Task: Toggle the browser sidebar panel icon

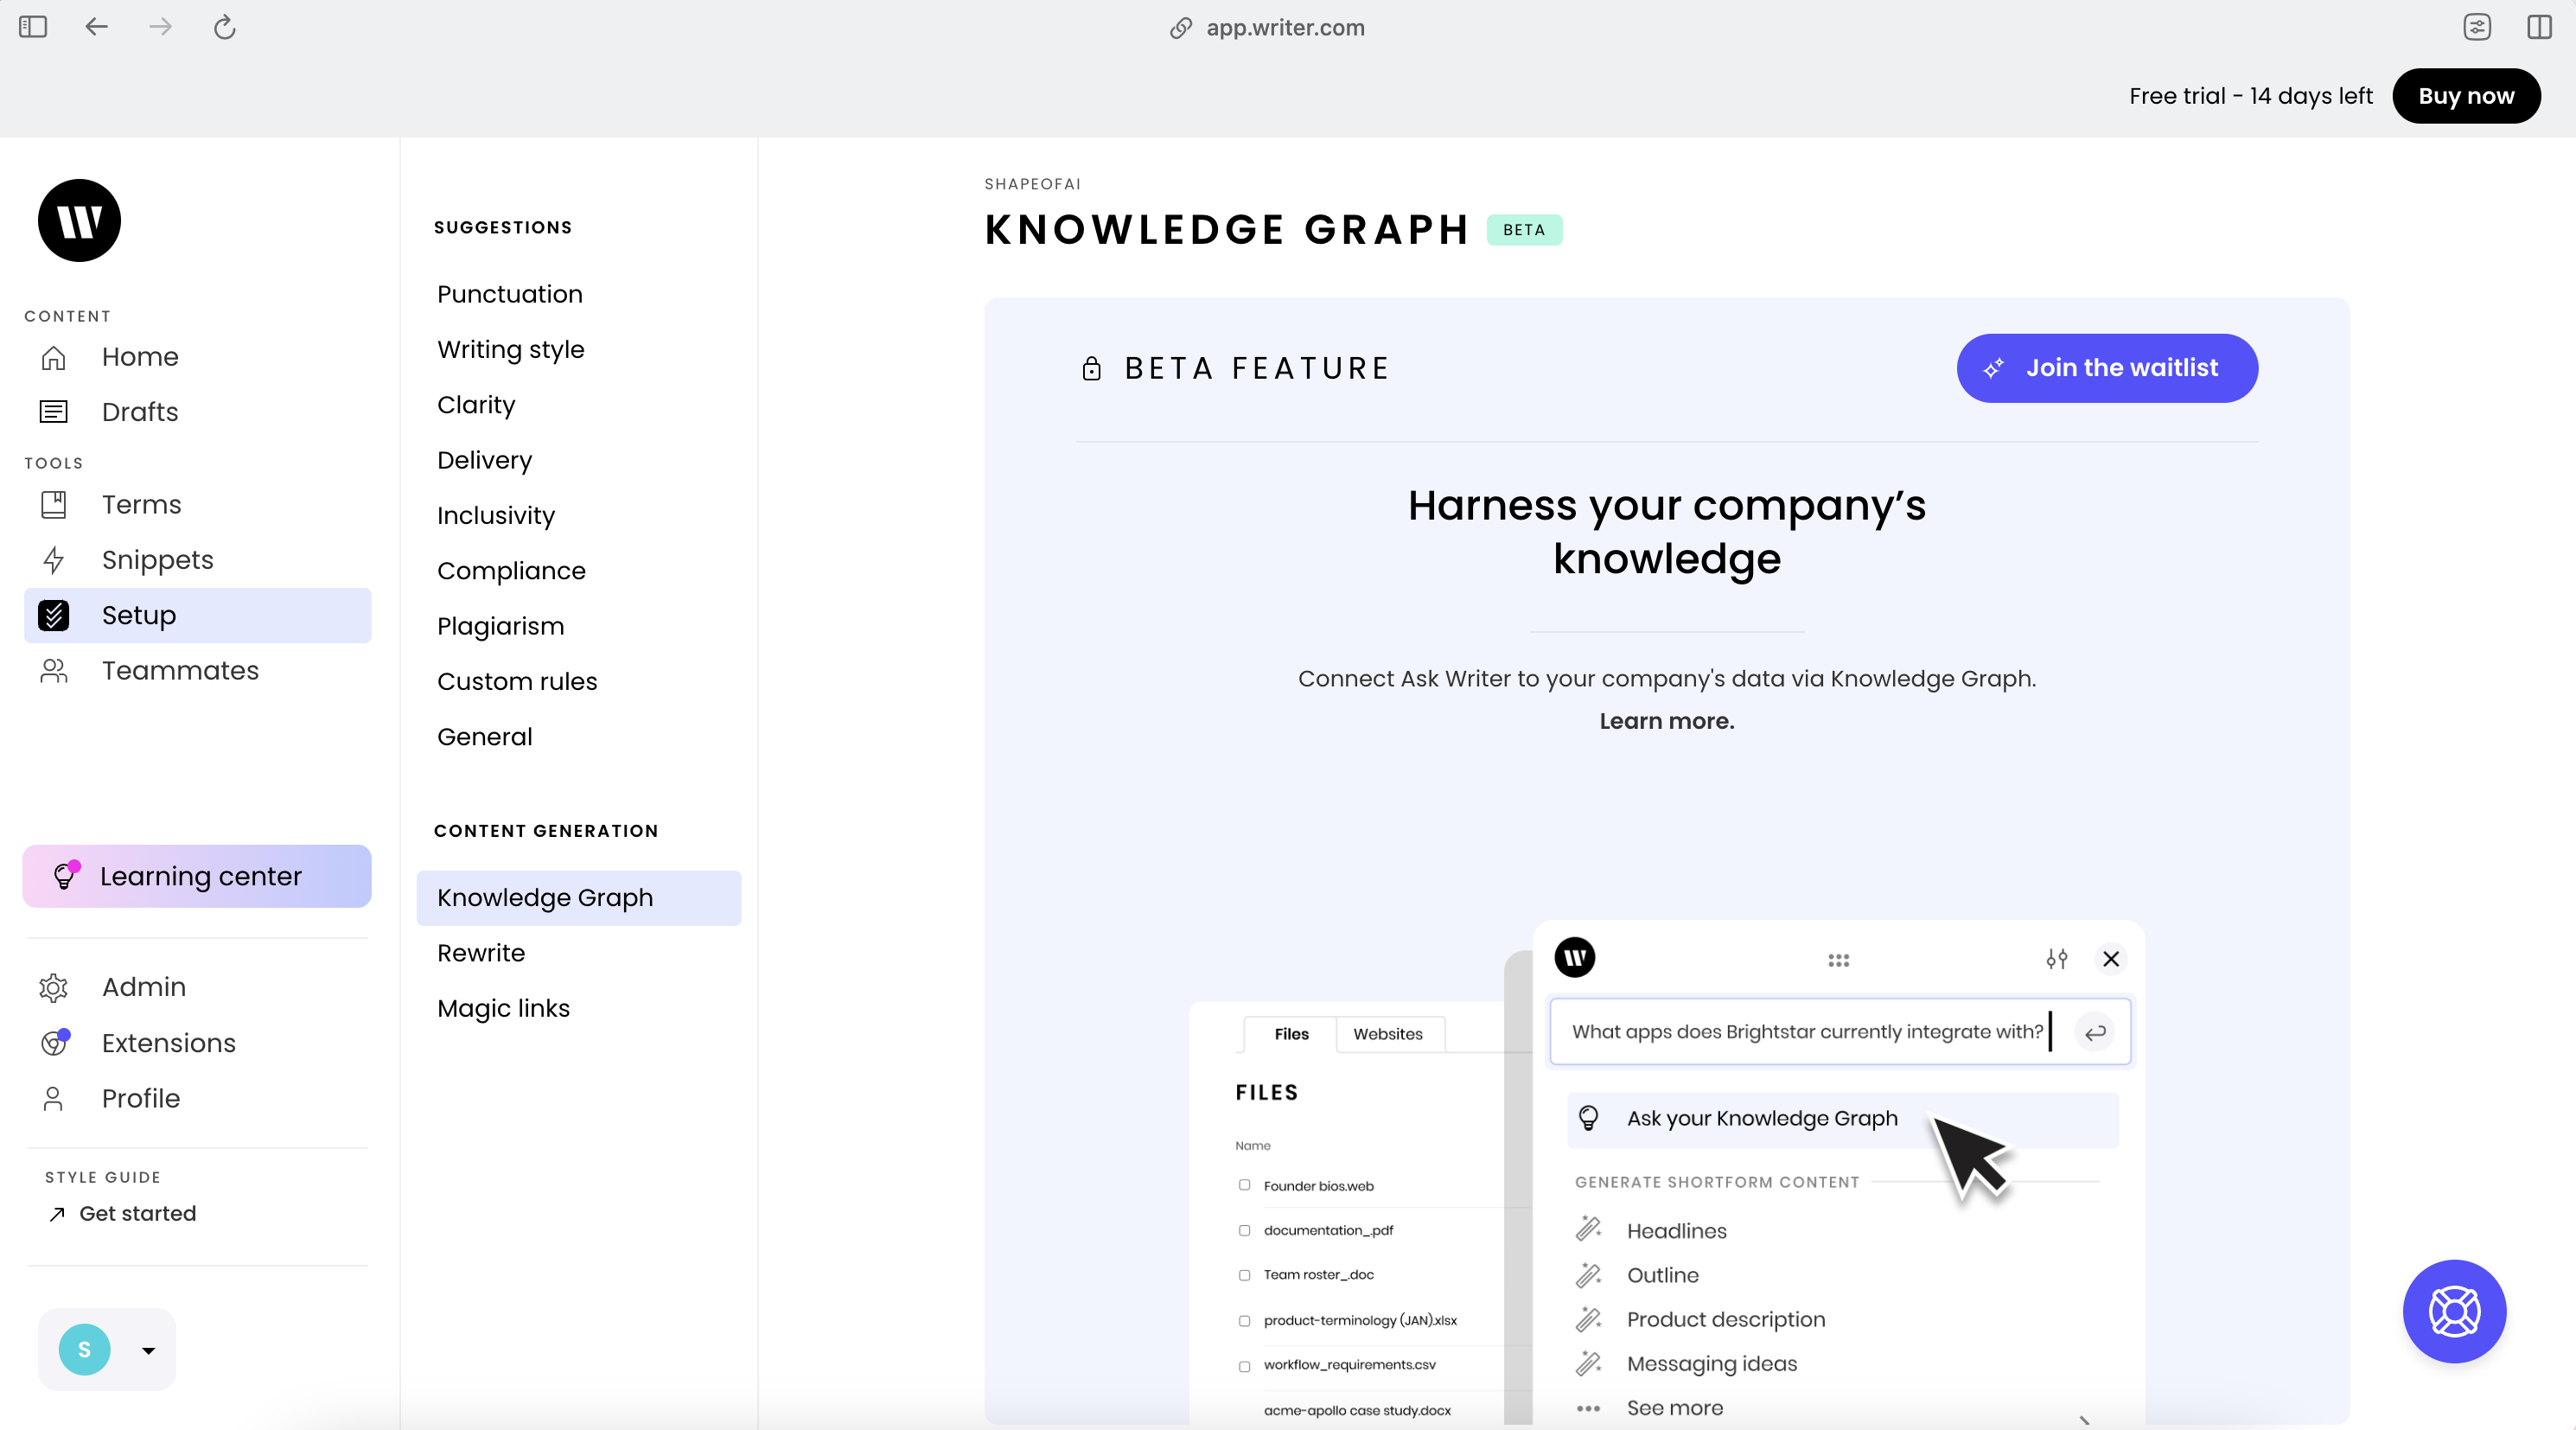Action: coord(33,27)
